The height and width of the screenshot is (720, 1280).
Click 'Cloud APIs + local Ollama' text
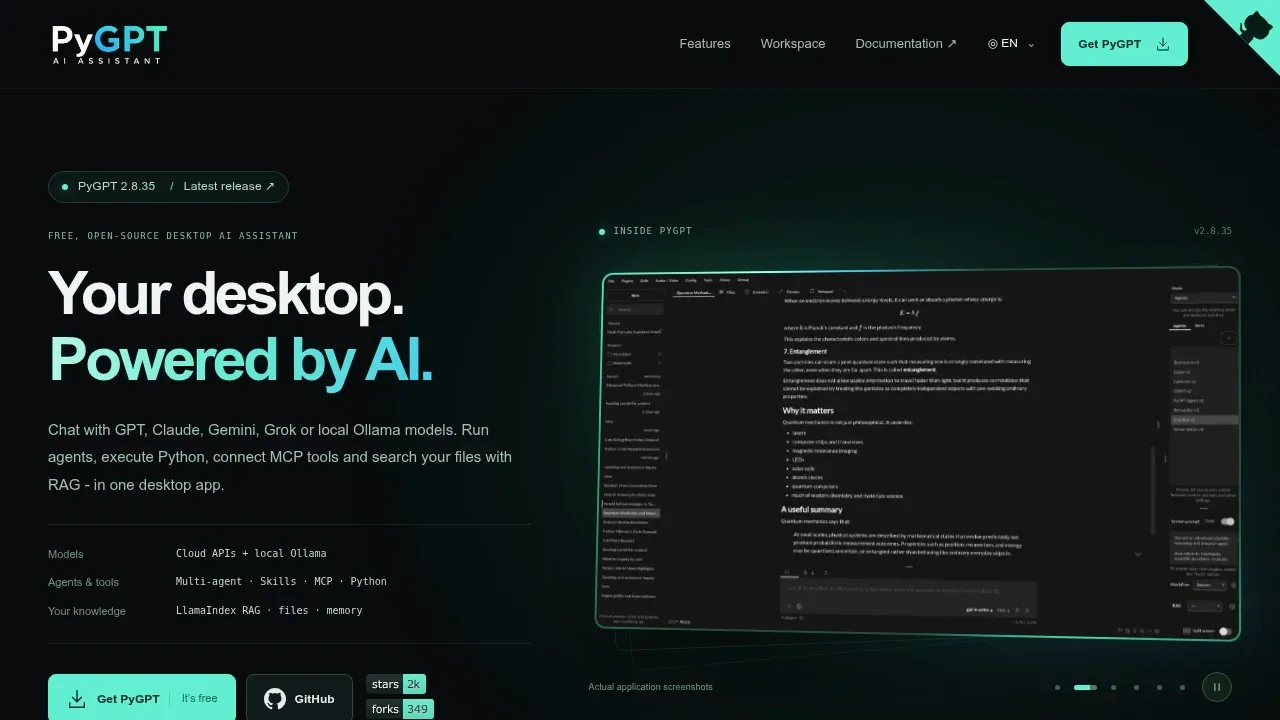(x=251, y=553)
